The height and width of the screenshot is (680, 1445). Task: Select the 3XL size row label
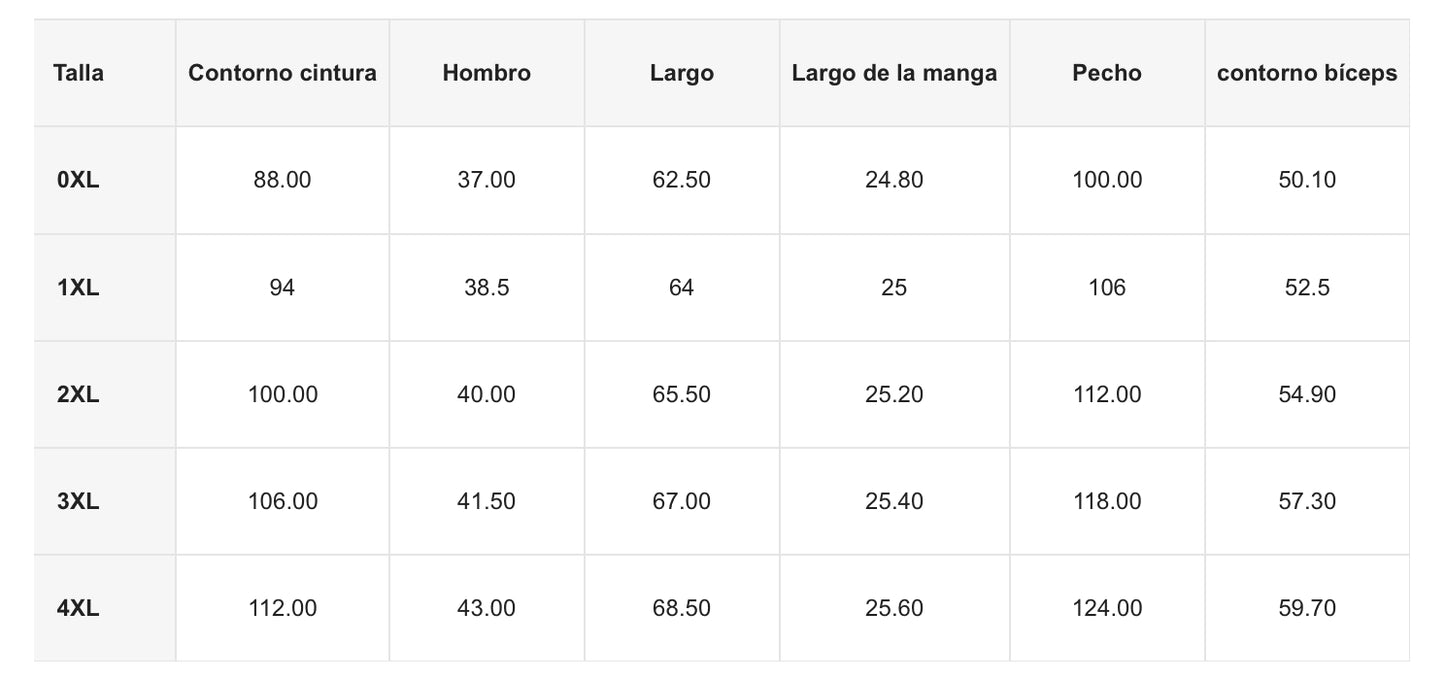79,501
